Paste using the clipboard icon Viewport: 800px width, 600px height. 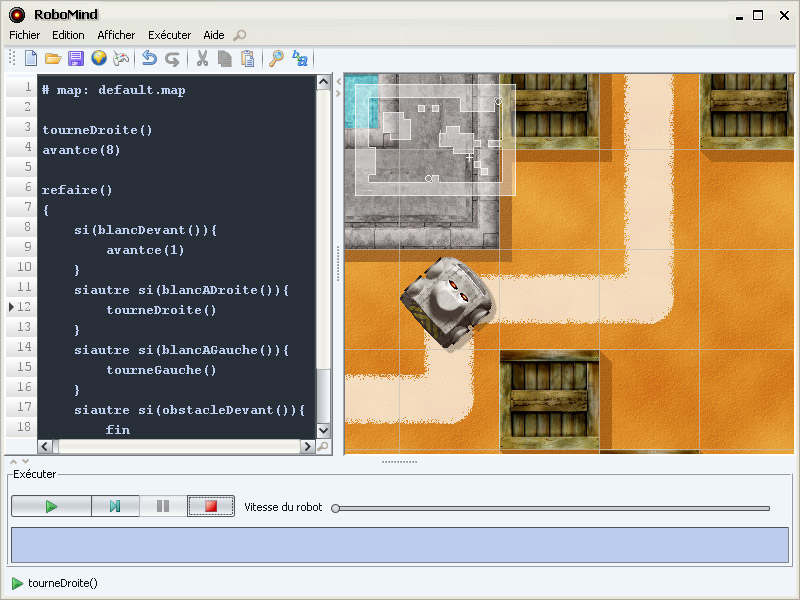(247, 59)
